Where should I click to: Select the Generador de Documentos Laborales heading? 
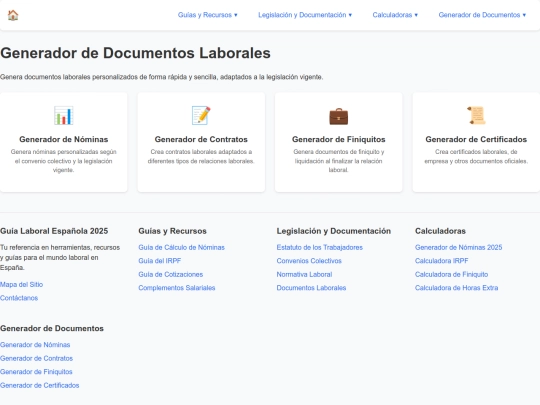click(x=135, y=53)
